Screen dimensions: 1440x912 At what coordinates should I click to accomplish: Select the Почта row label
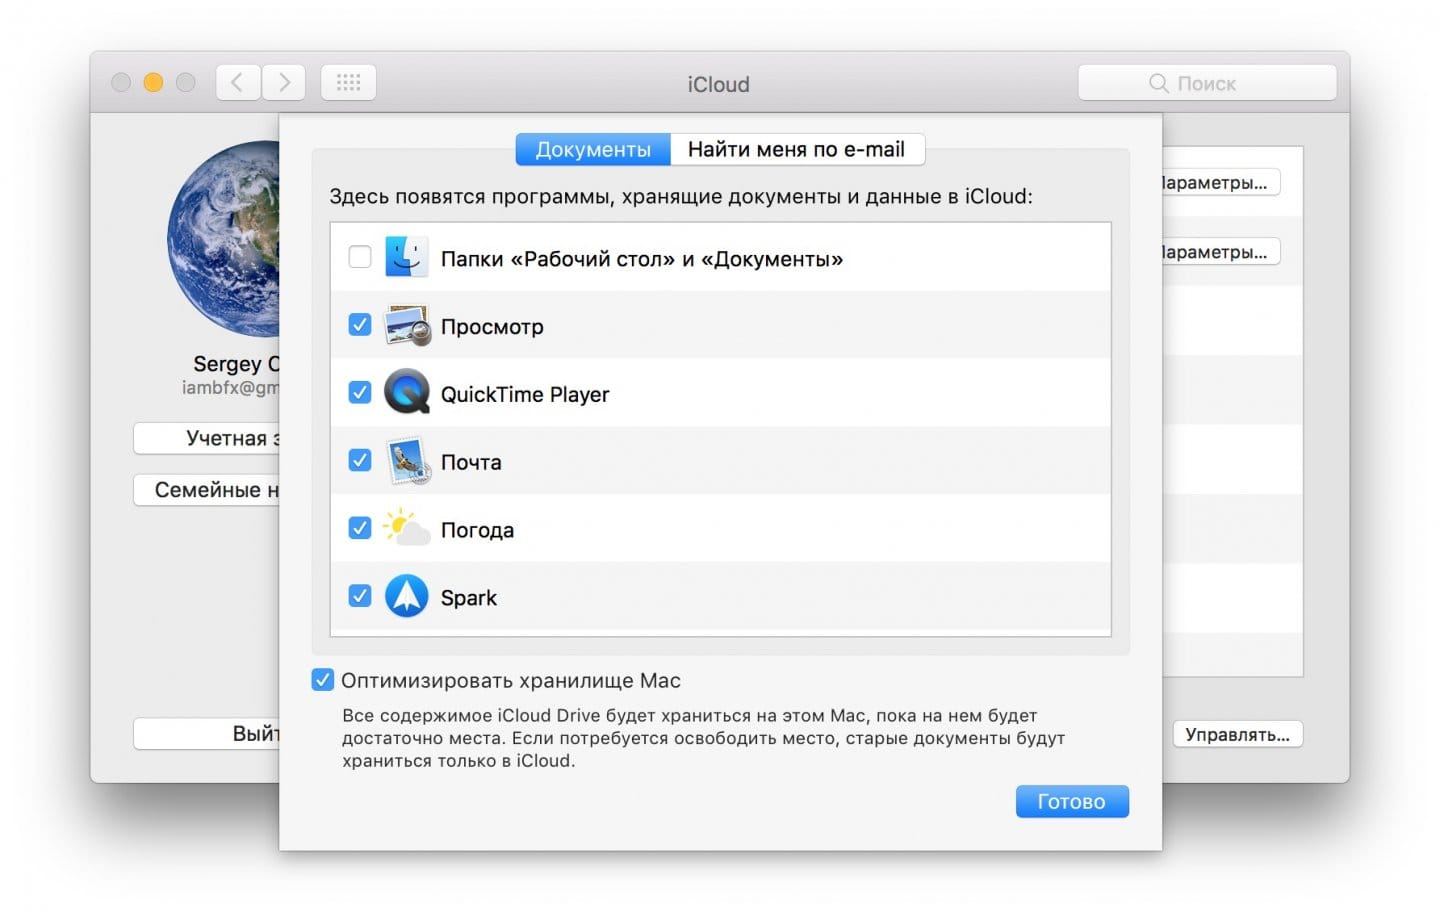[x=471, y=462]
